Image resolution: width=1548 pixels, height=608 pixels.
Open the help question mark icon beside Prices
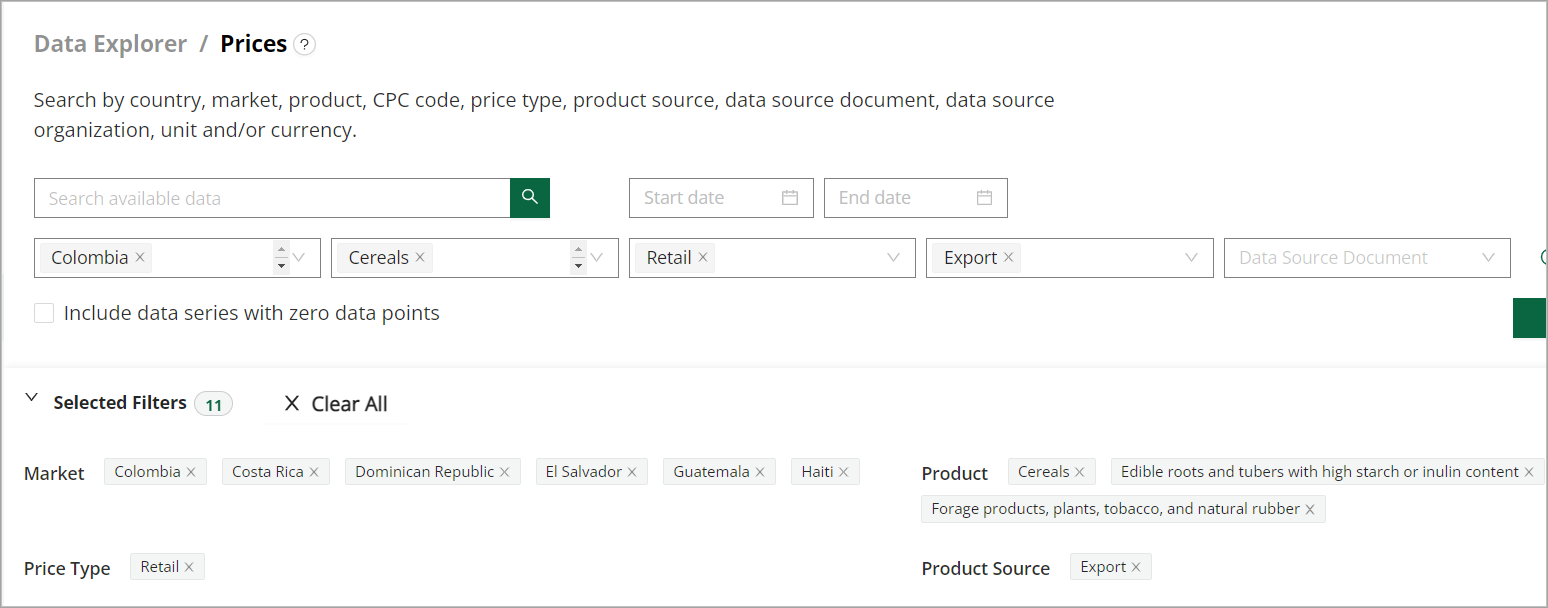pyautogui.click(x=305, y=45)
